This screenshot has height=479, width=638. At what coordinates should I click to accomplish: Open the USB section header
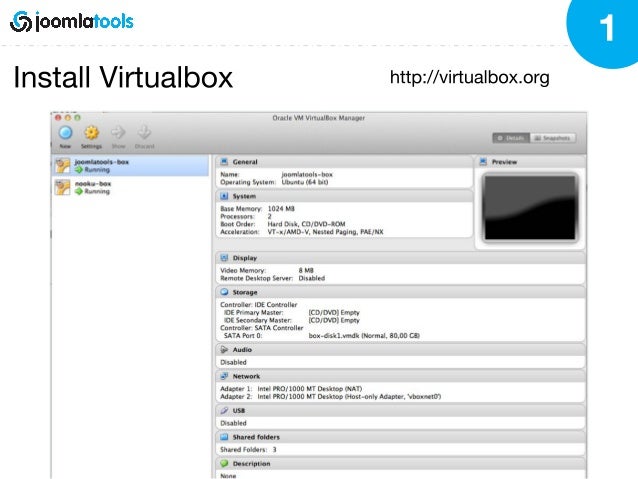[x=400, y=411]
